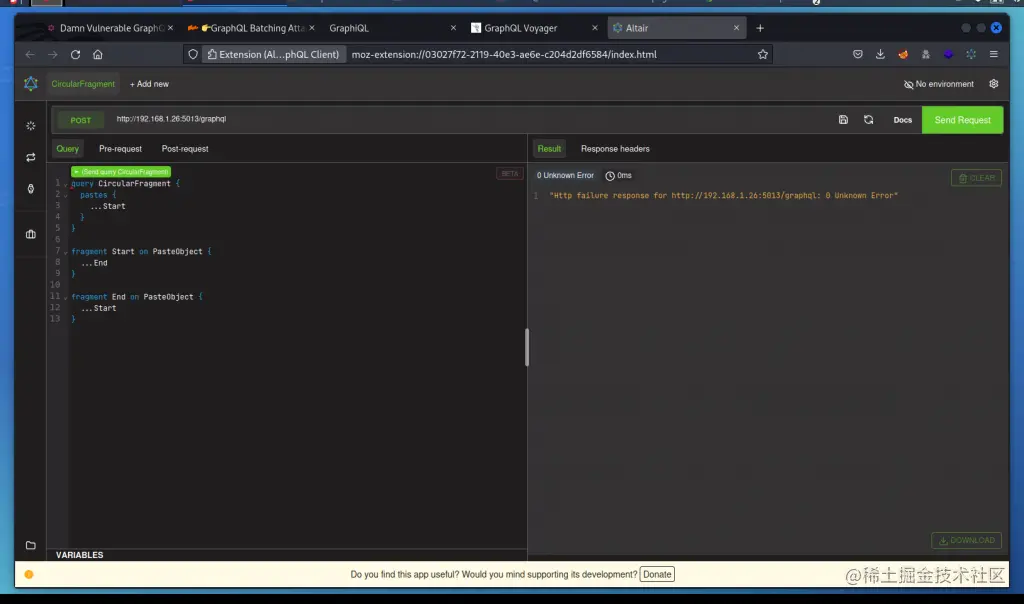
Task: Open the collections folder icon in the sidebar
Action: (31, 545)
